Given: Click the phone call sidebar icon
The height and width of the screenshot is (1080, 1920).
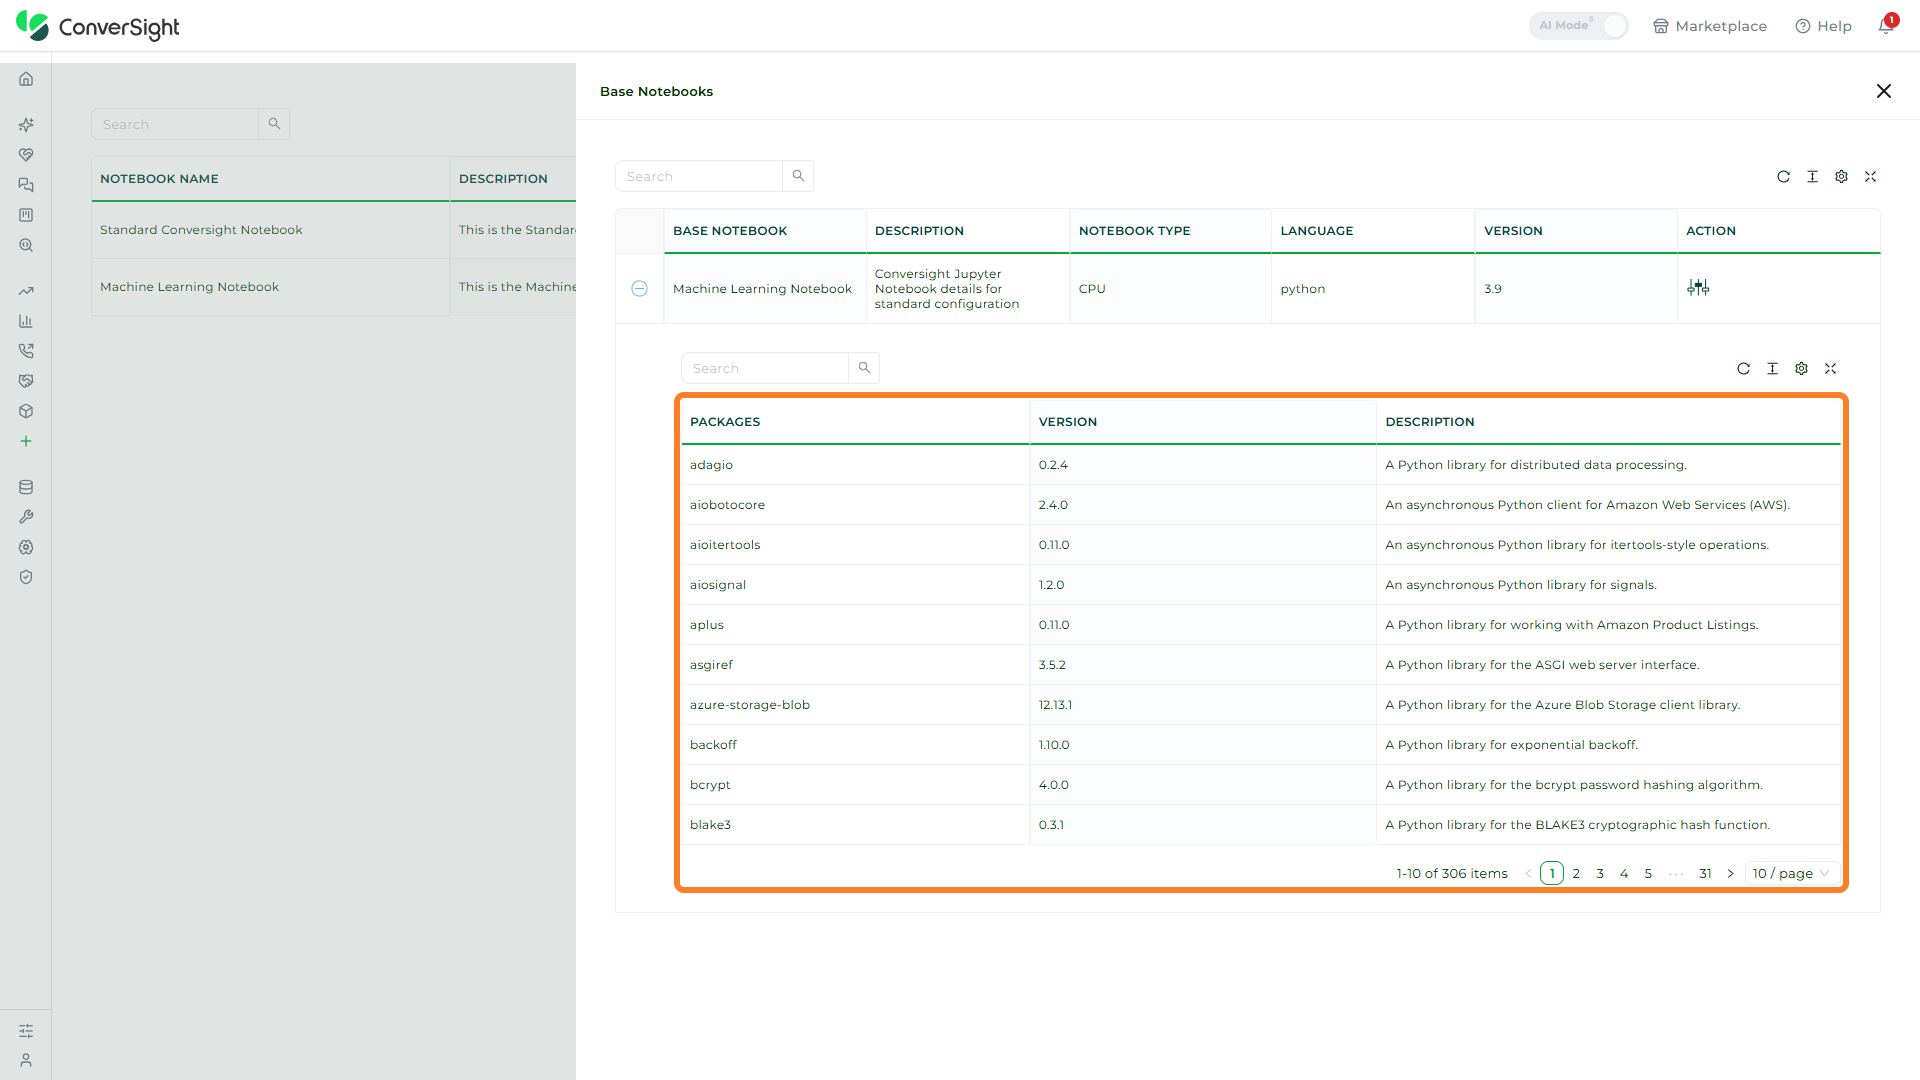Looking at the screenshot, I should (26, 351).
